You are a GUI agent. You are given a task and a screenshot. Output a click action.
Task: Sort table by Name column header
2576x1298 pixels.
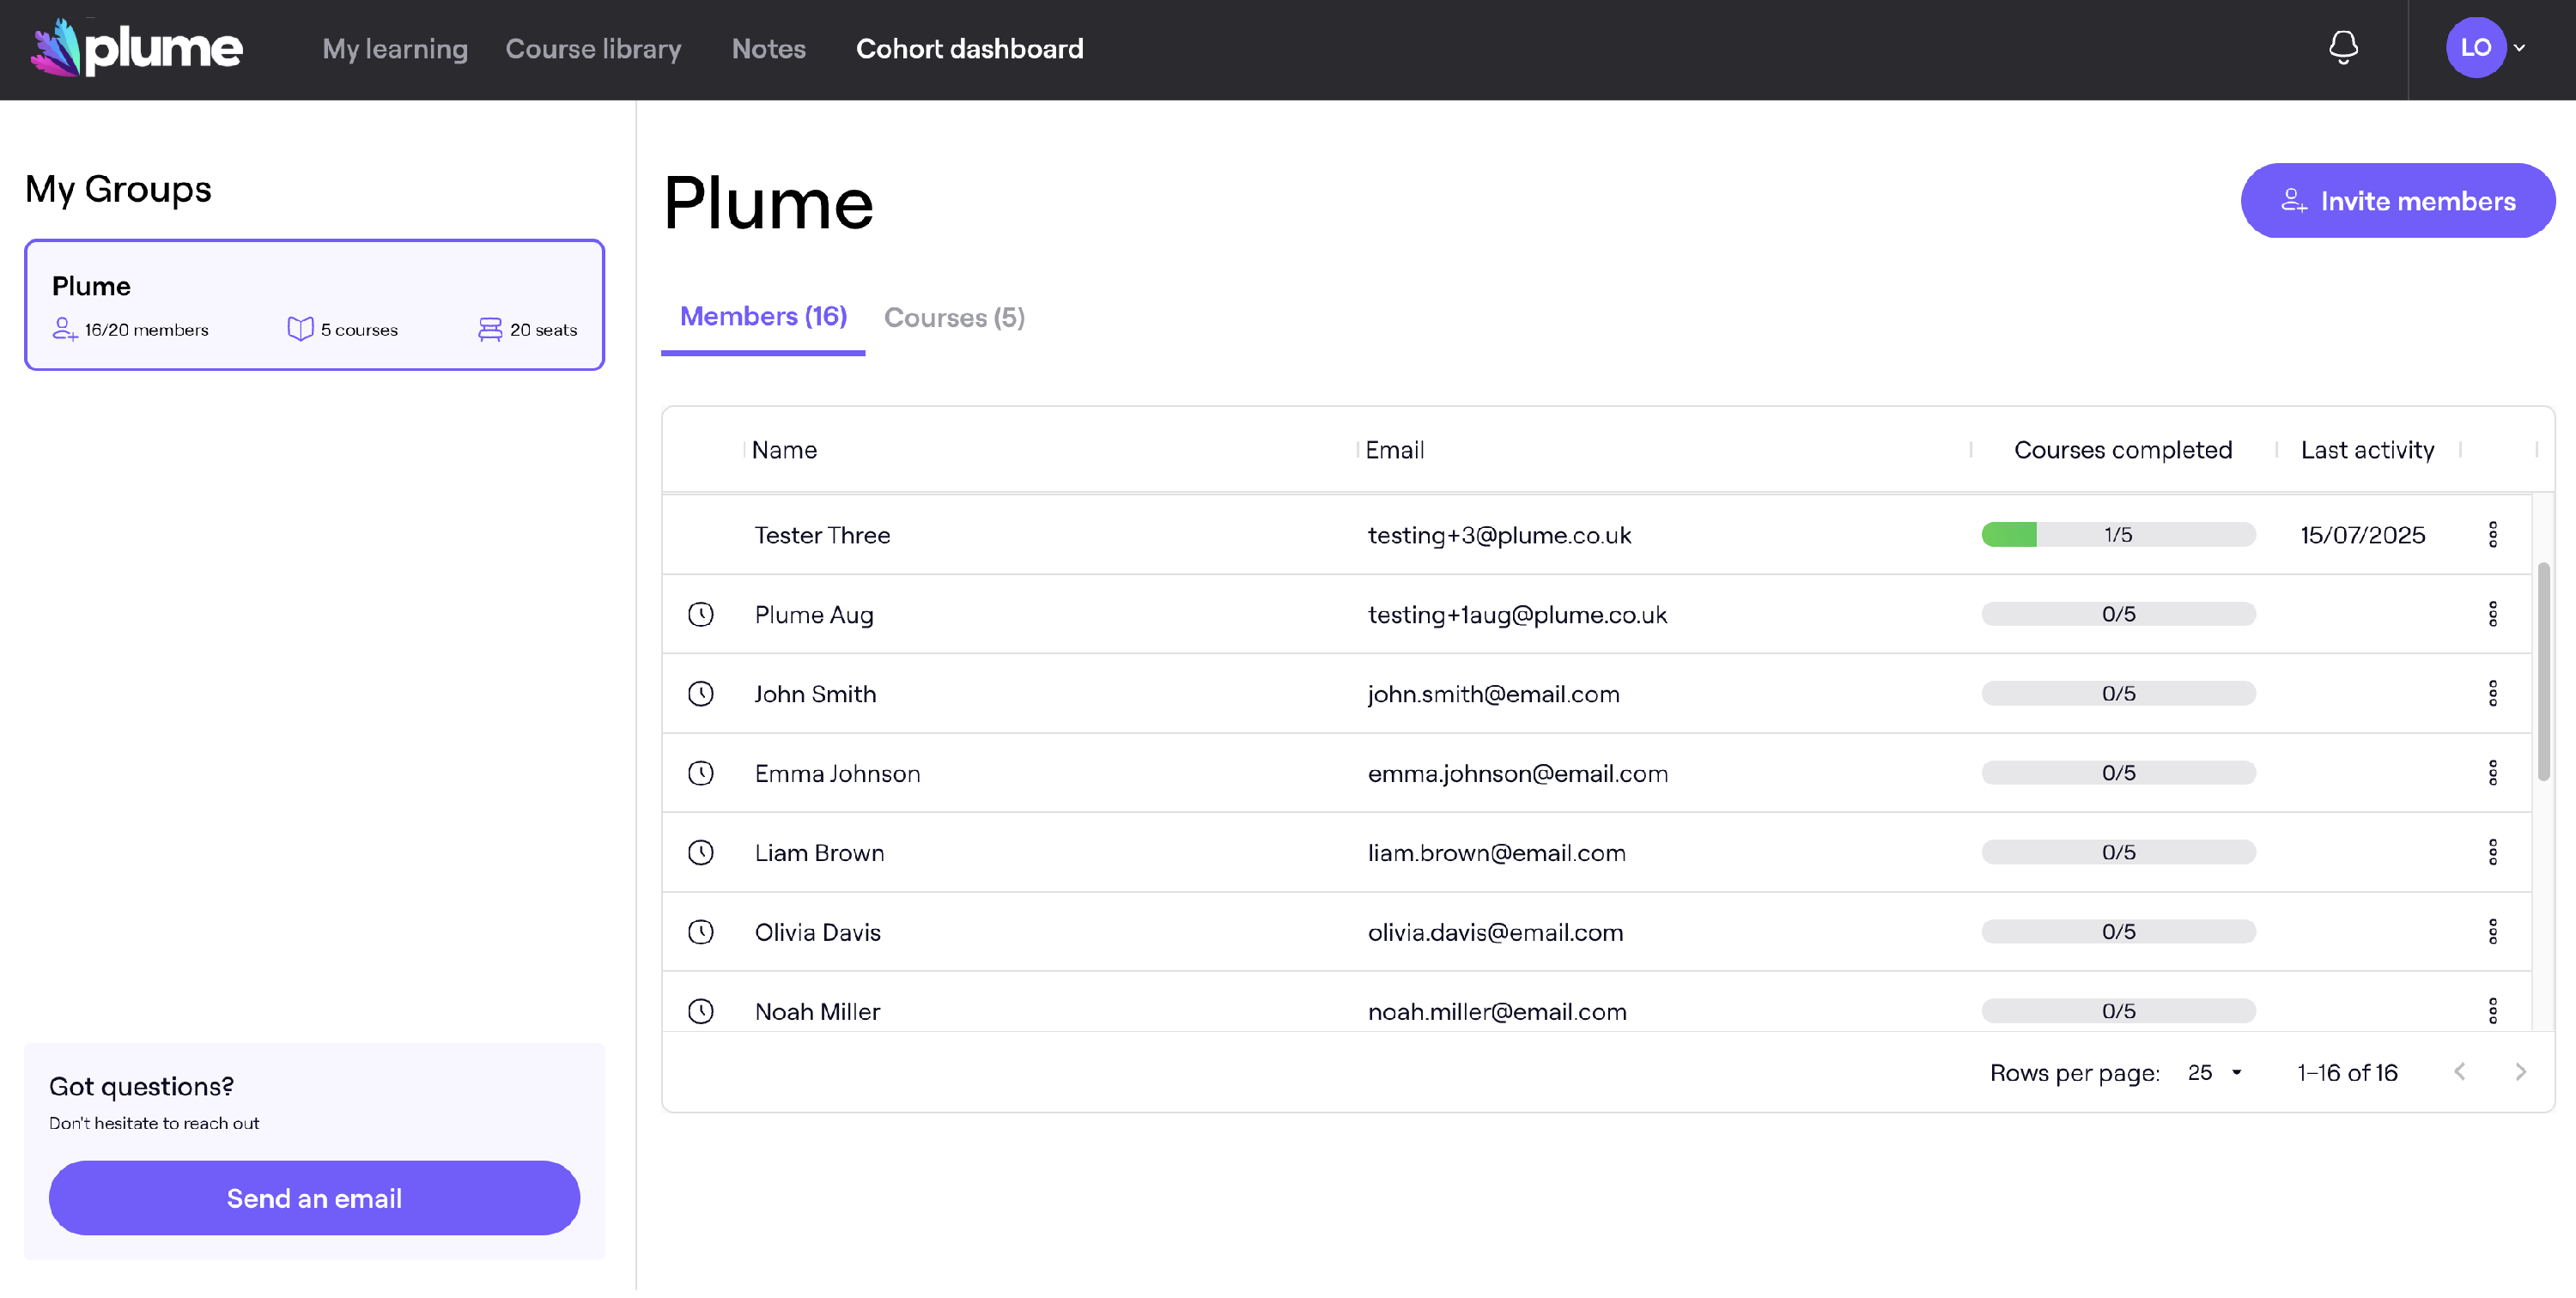784,450
